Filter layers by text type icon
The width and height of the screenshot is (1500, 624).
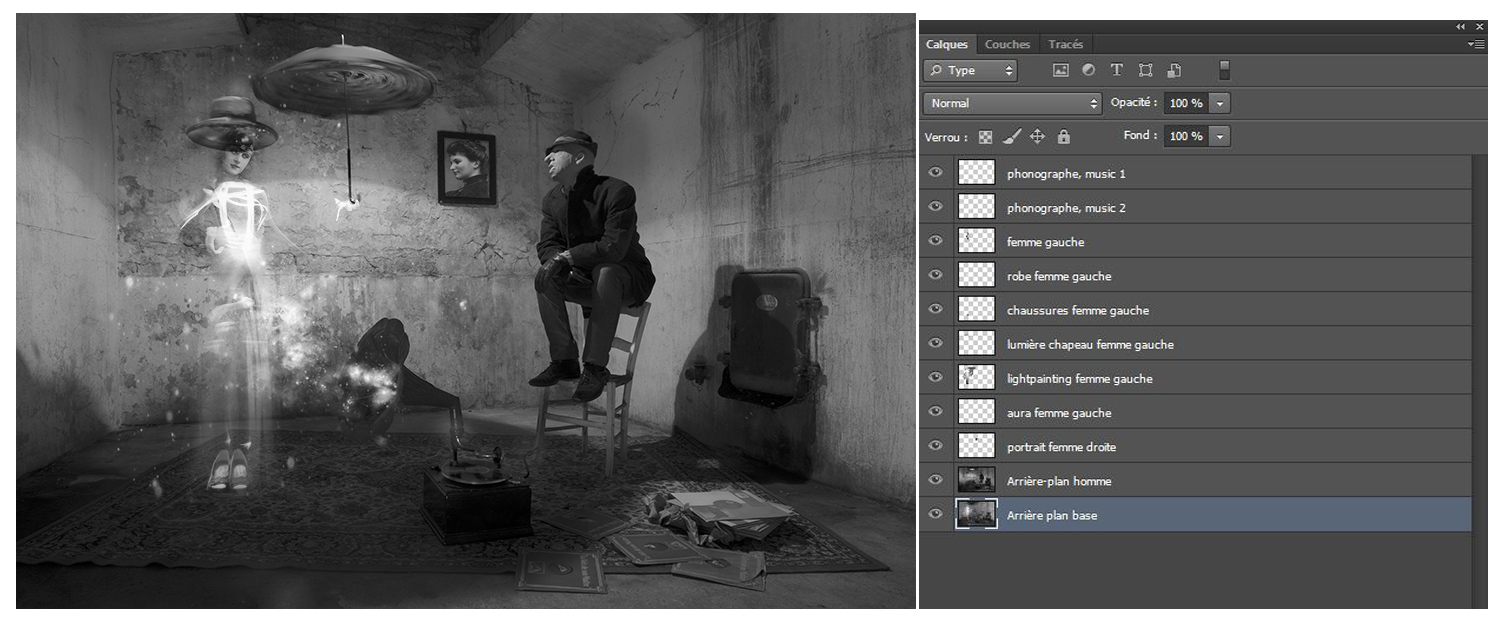1117,70
